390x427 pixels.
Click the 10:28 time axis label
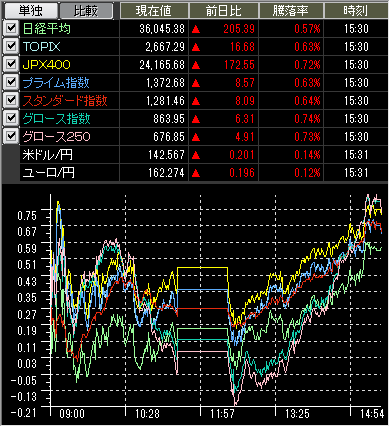(x=148, y=414)
